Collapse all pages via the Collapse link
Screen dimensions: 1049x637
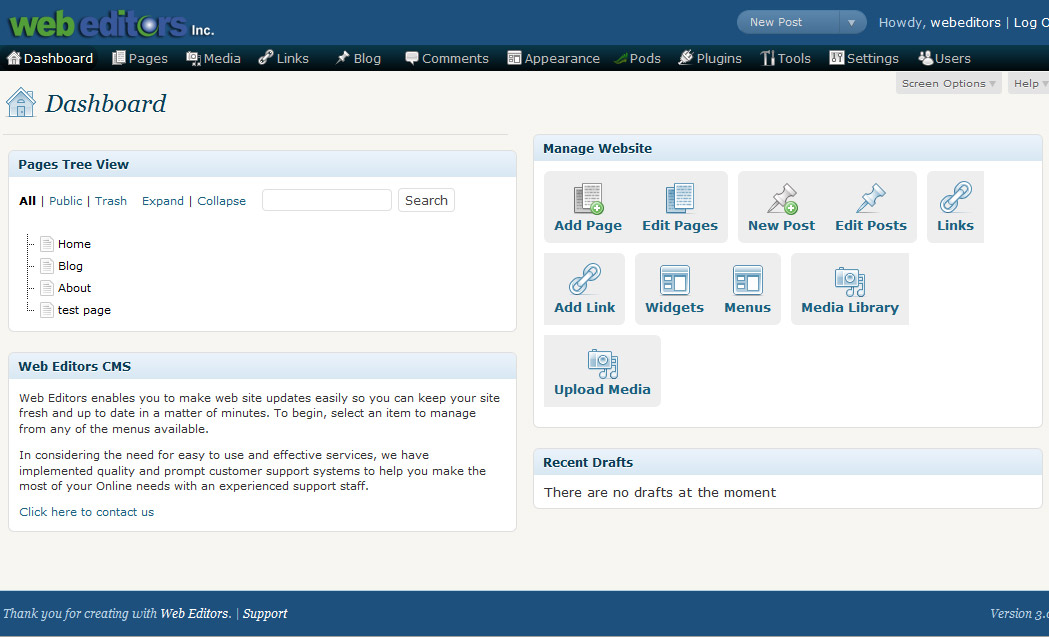pyautogui.click(x=221, y=201)
